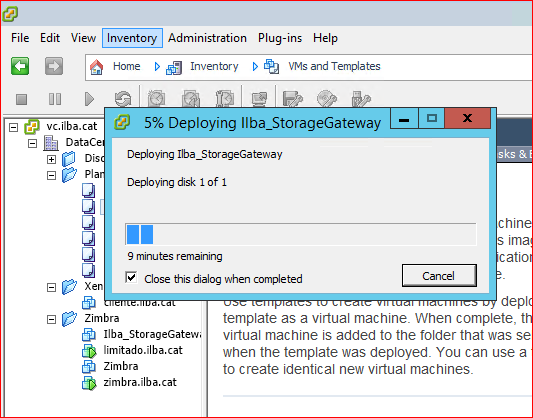Click the CD/DVD device toolbar icon
The image size is (533, 418).
coord(326,99)
